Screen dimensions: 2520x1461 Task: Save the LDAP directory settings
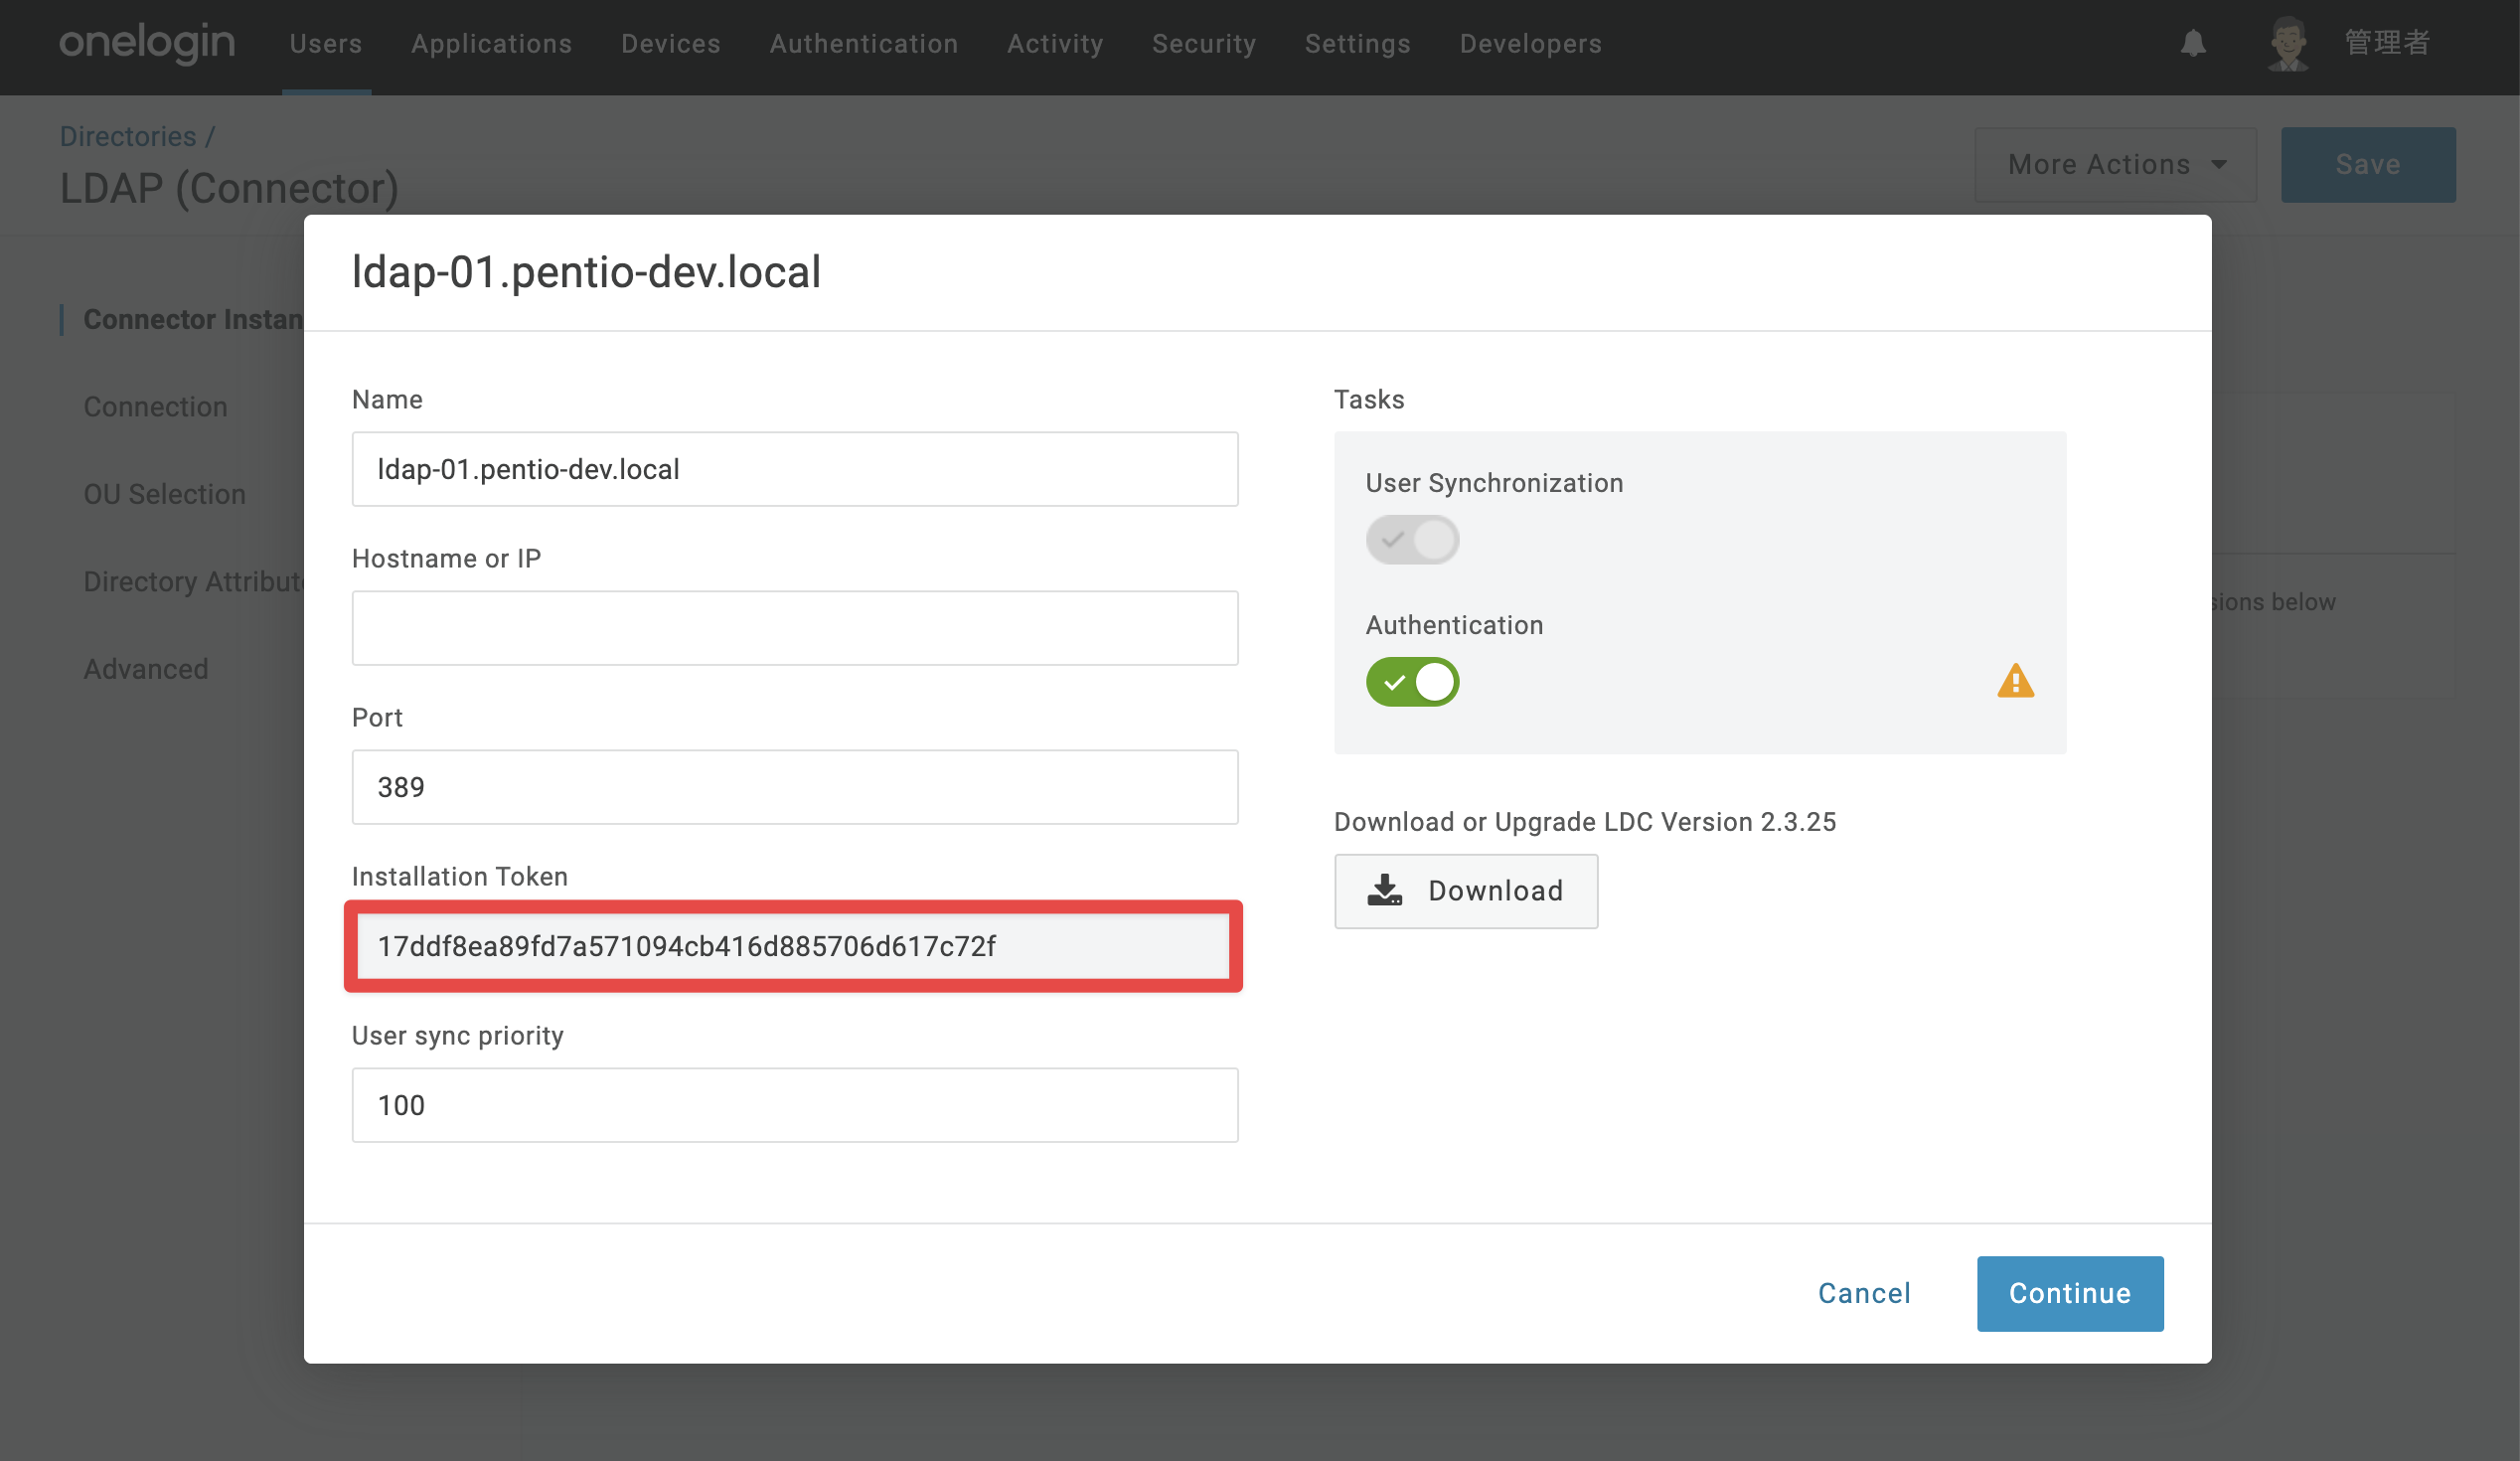pos(2367,164)
